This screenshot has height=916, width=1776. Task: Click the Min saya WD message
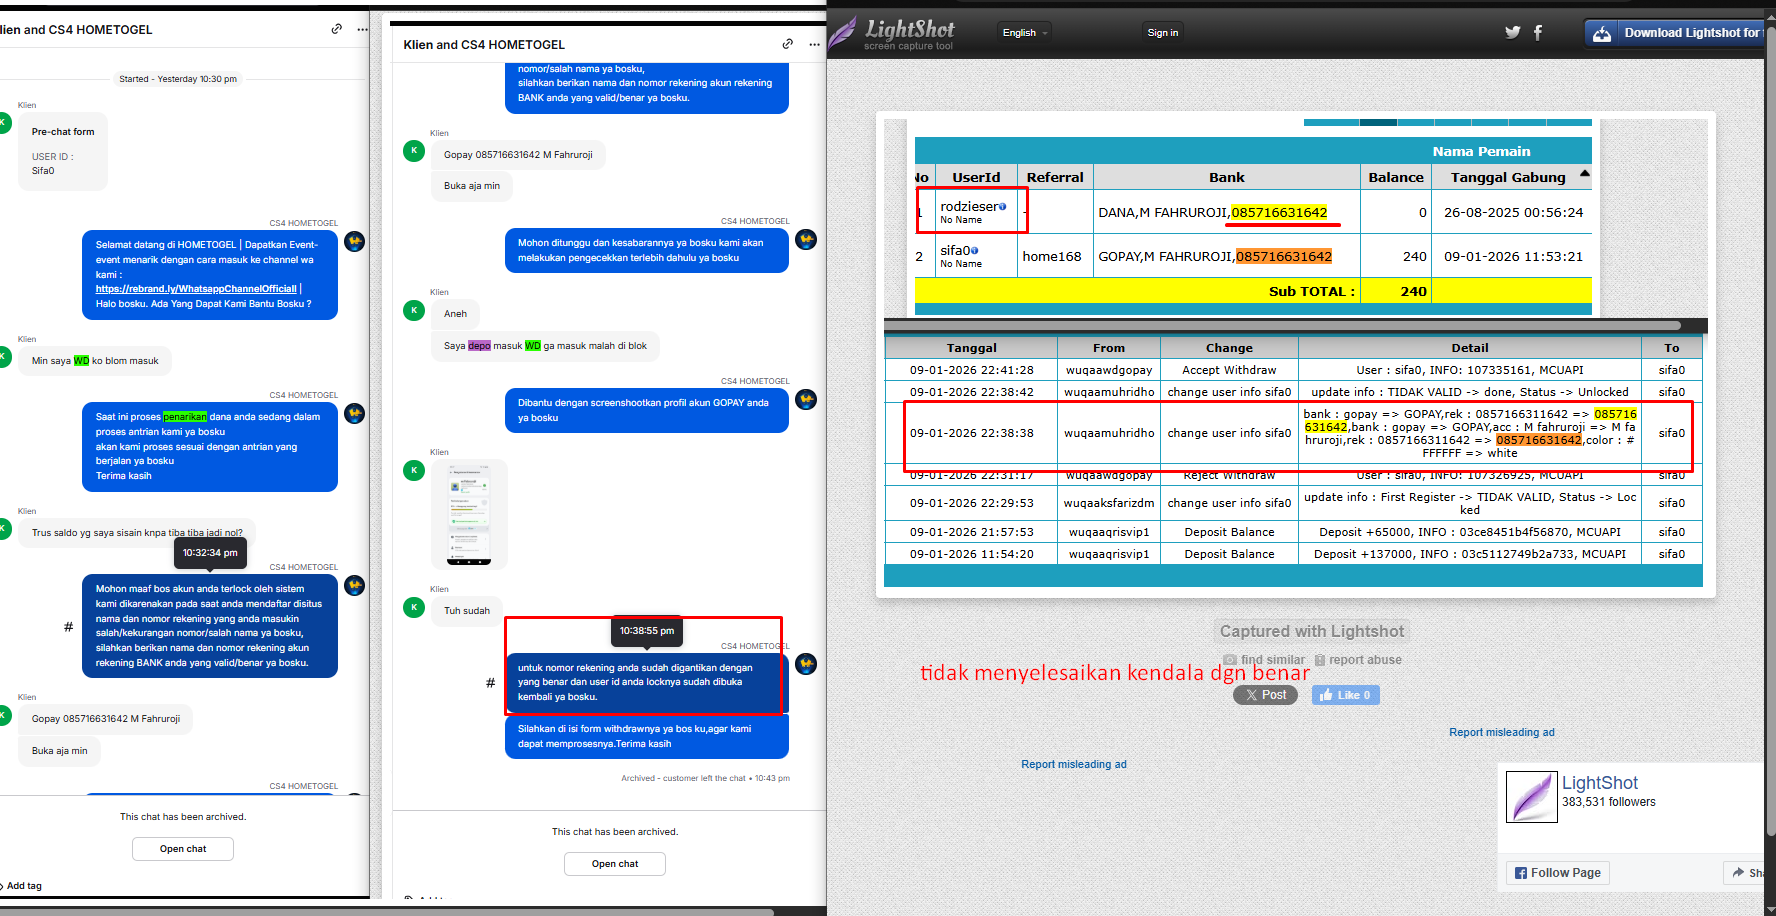[95, 361]
